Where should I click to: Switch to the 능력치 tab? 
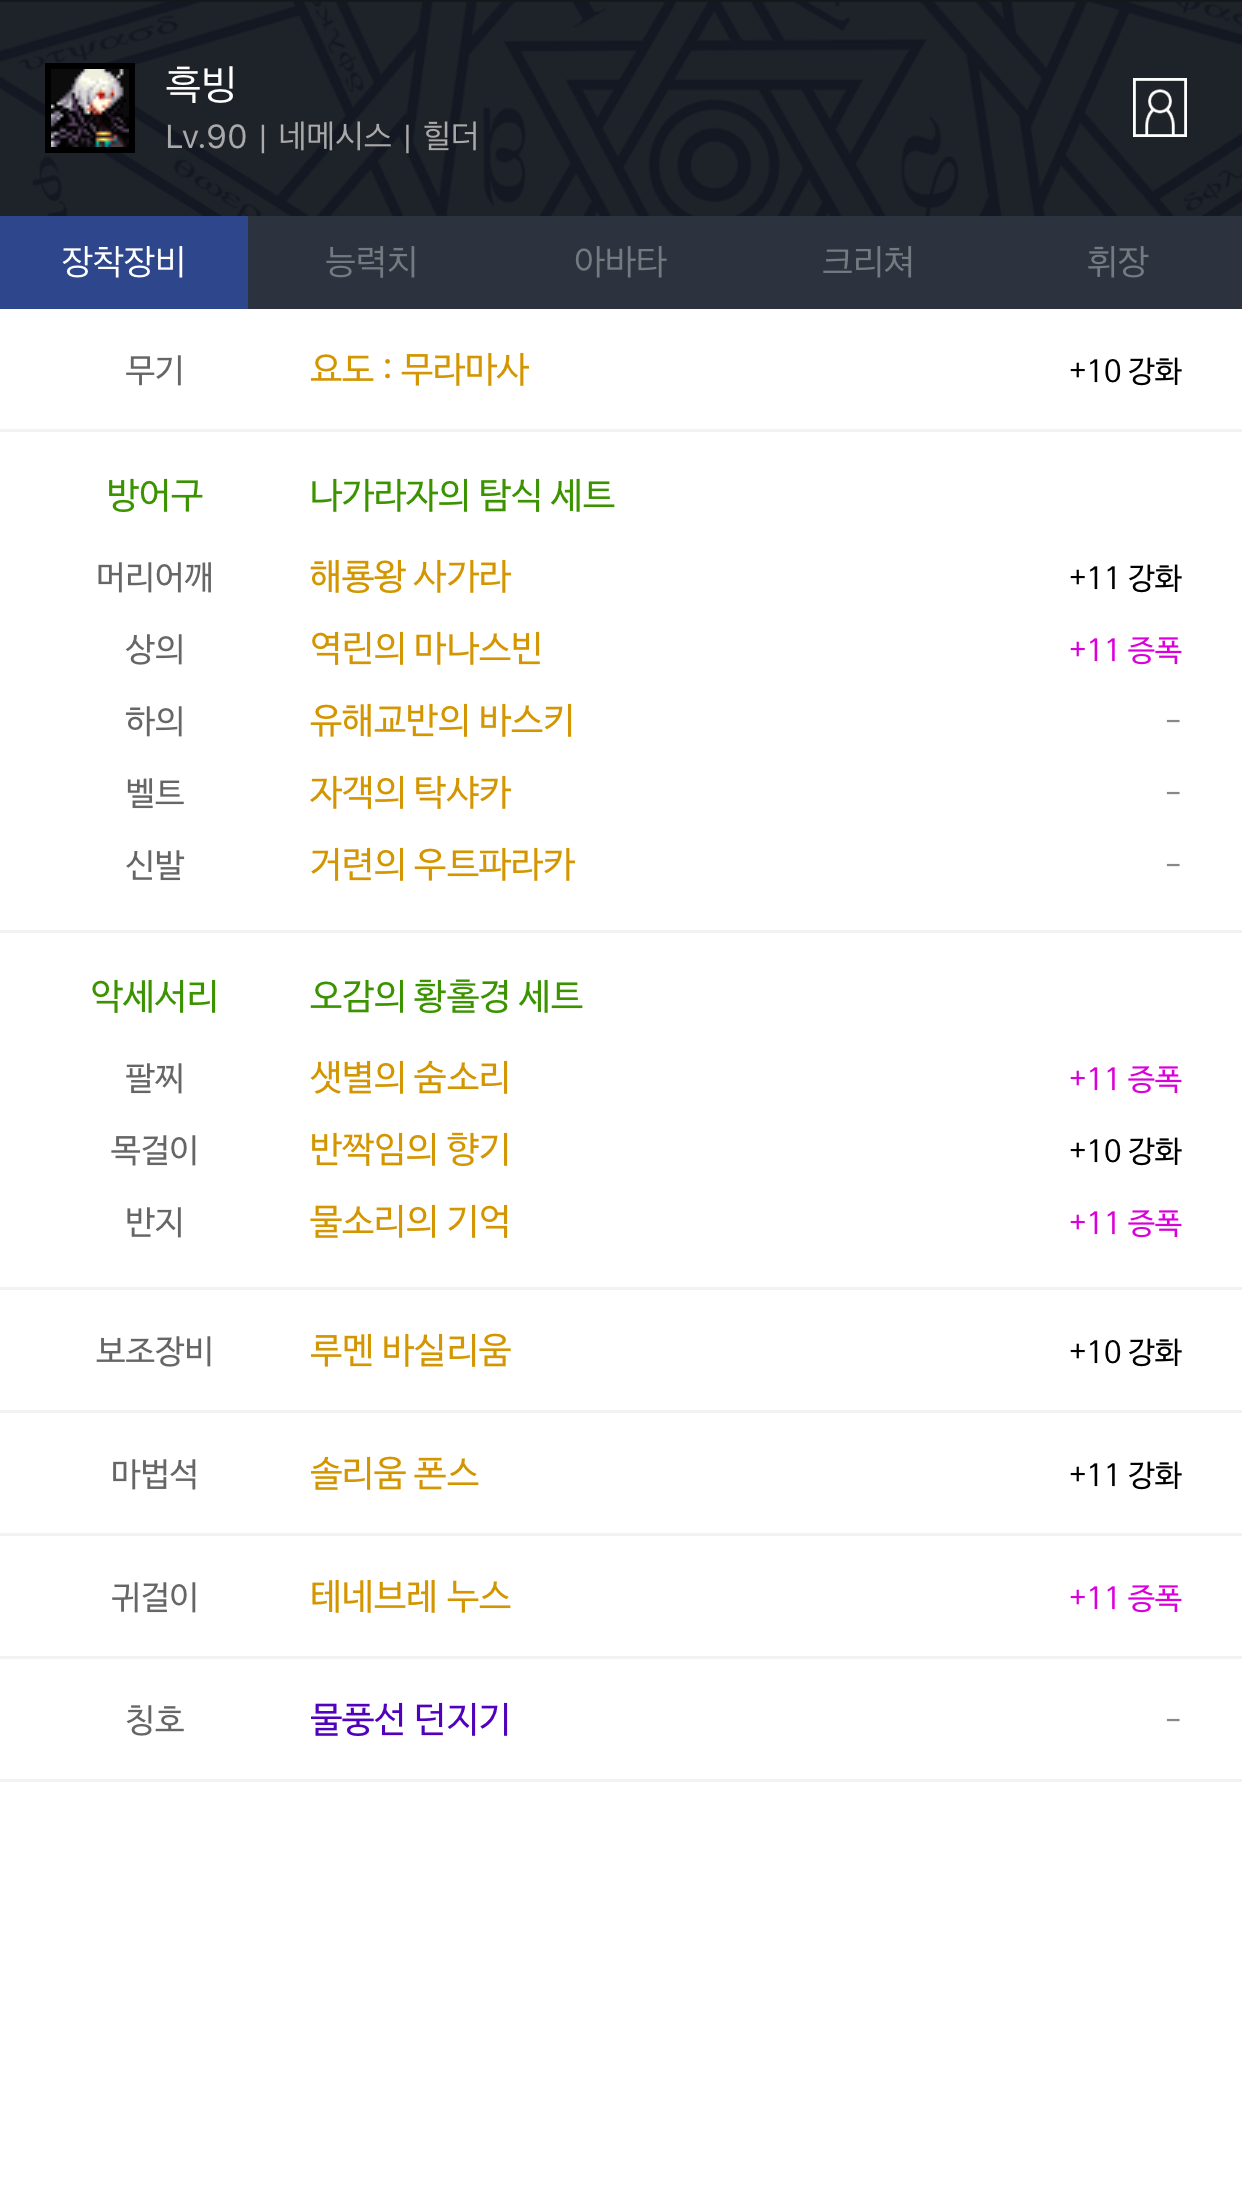tap(372, 262)
